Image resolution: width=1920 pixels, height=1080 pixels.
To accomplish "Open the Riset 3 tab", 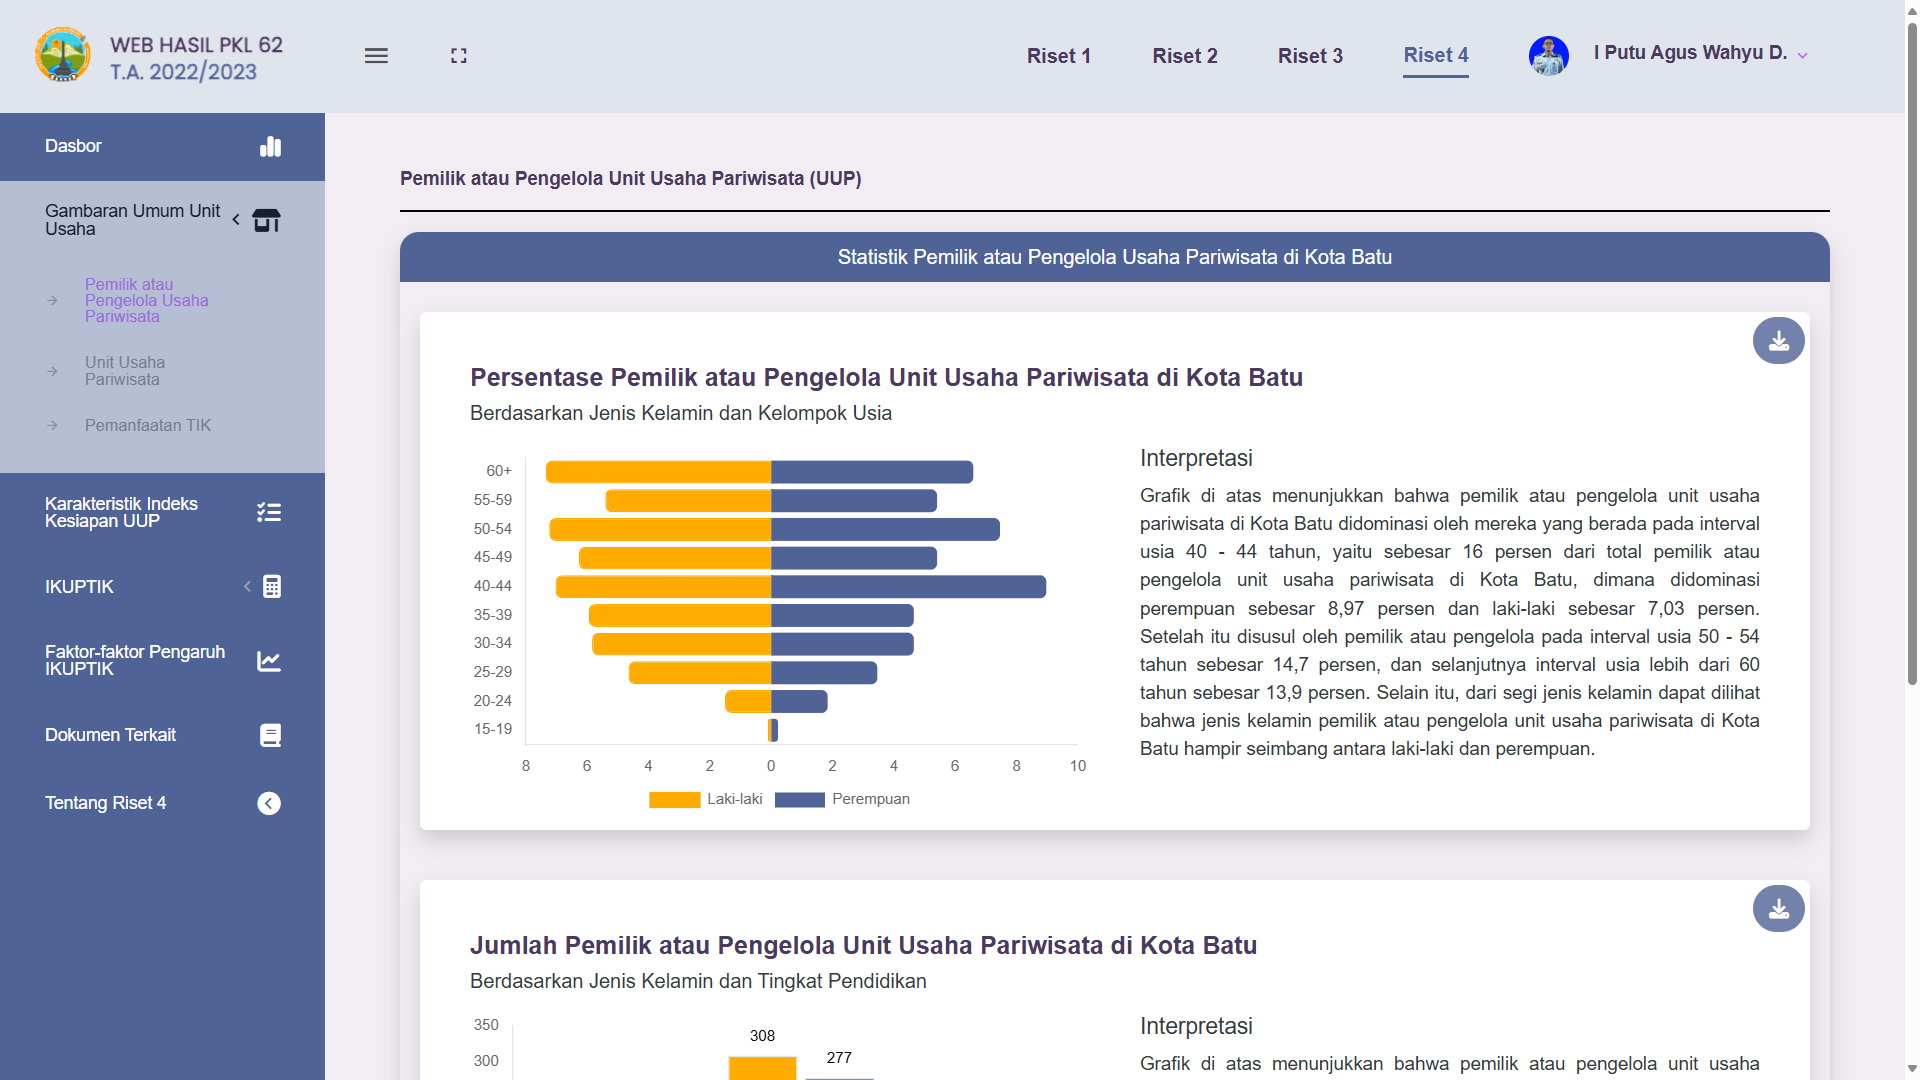I will point(1310,56).
